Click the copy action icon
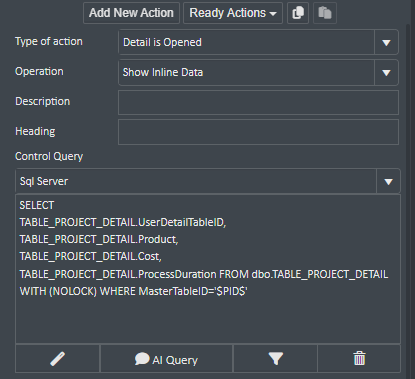The width and height of the screenshot is (415, 379). pyautogui.click(x=298, y=13)
